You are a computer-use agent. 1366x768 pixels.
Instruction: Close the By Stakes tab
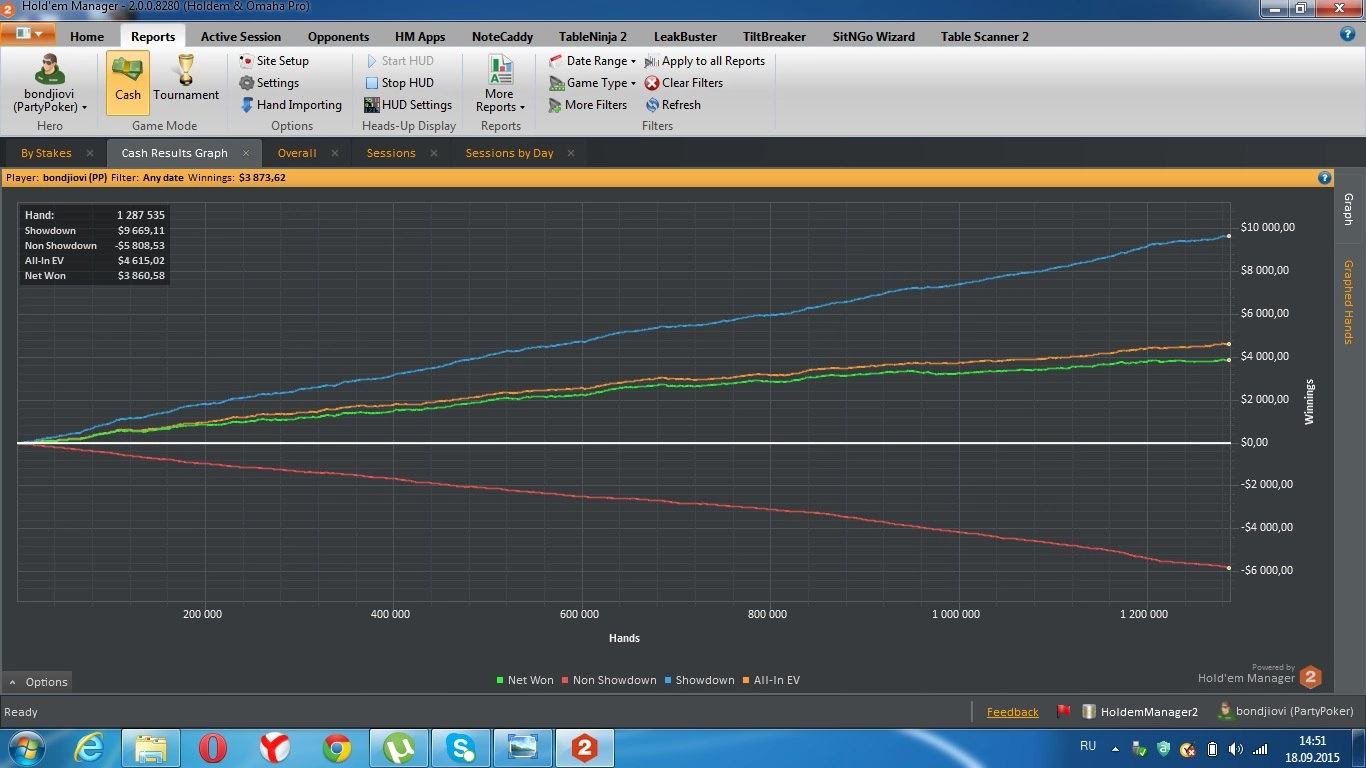tap(90, 153)
